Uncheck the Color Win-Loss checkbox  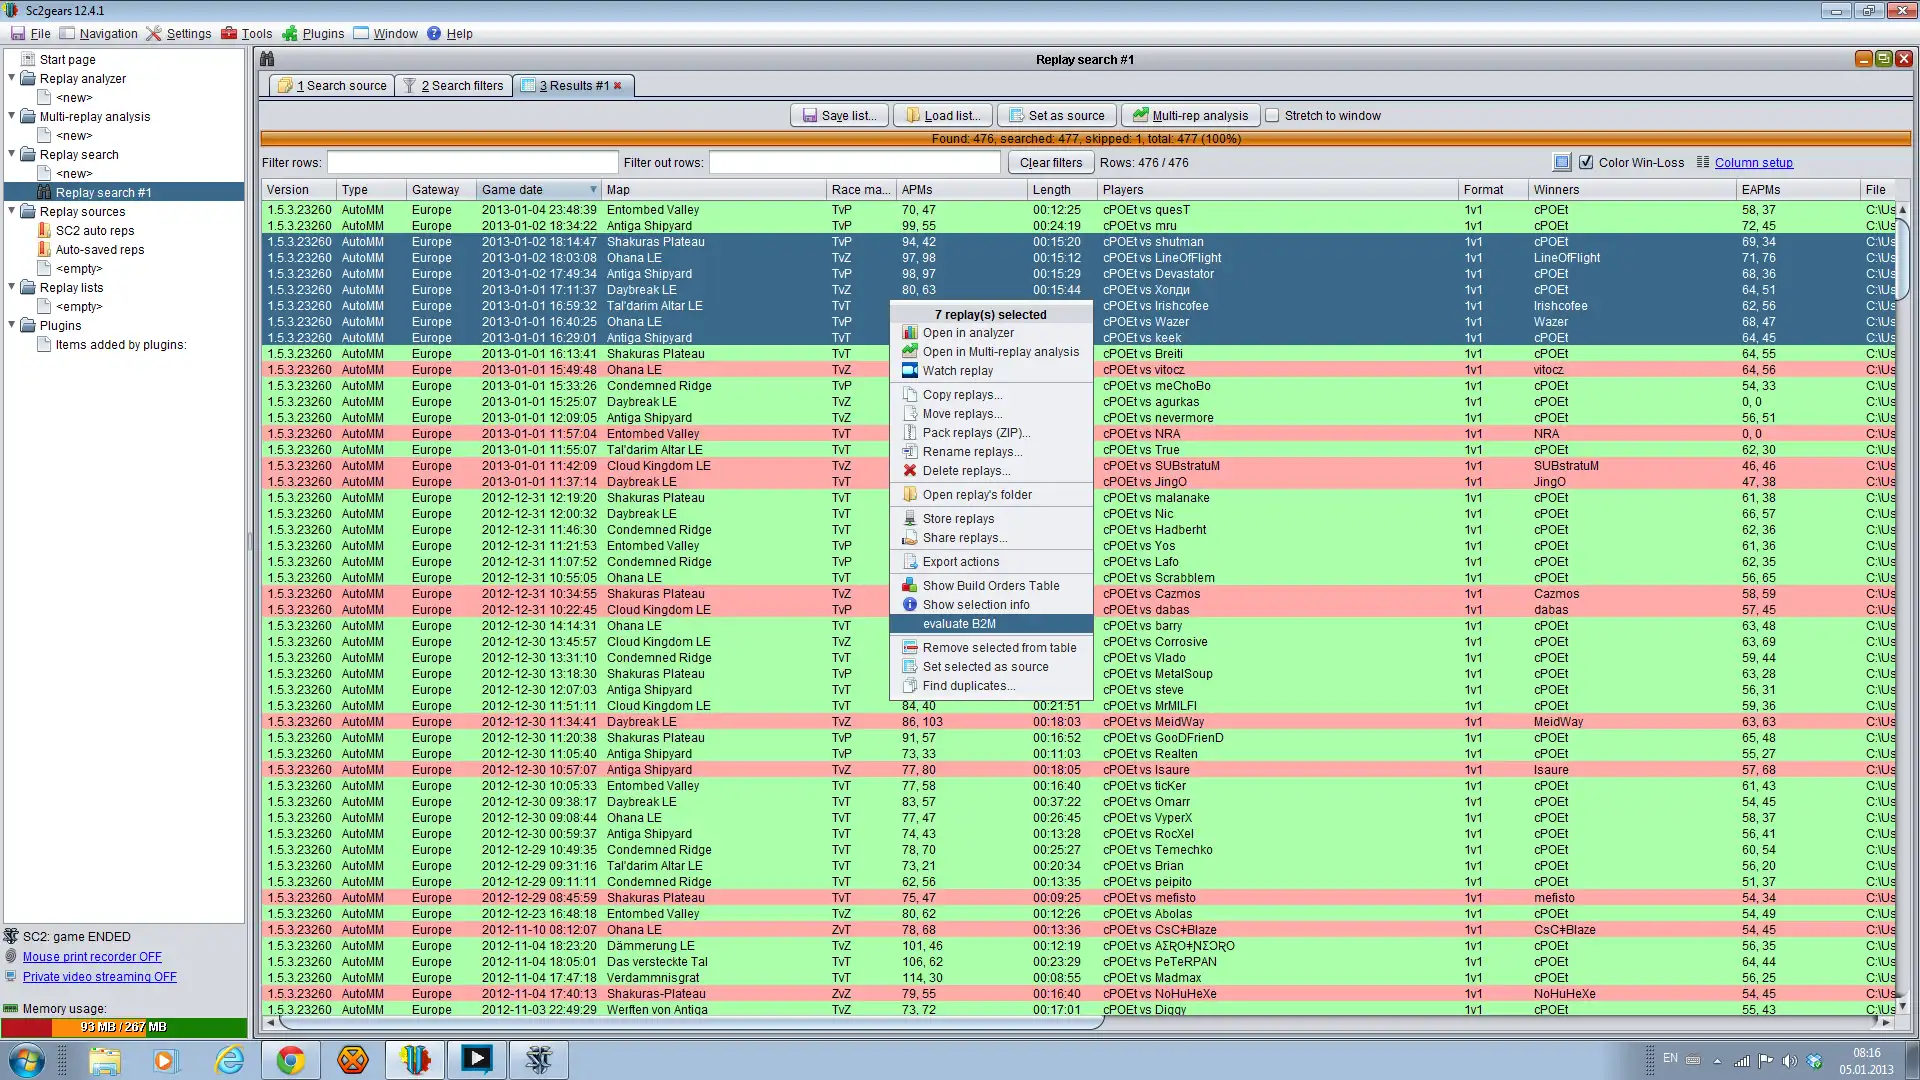tap(1585, 162)
